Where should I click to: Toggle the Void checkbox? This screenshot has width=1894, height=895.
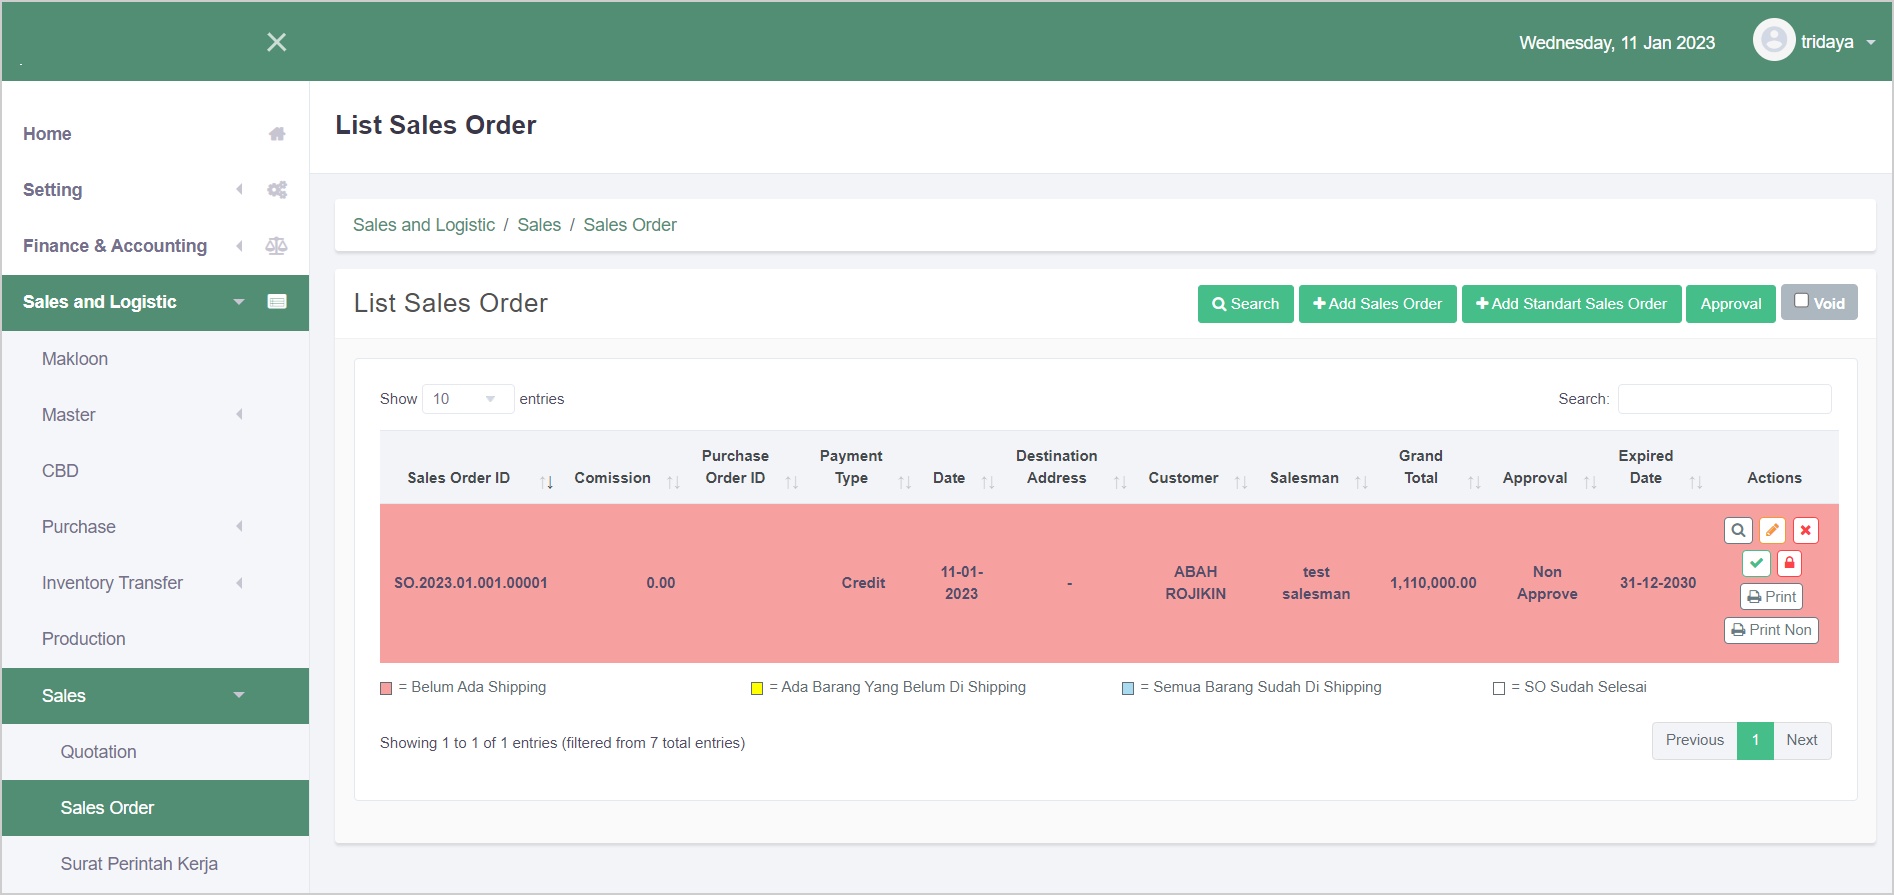[1801, 301]
